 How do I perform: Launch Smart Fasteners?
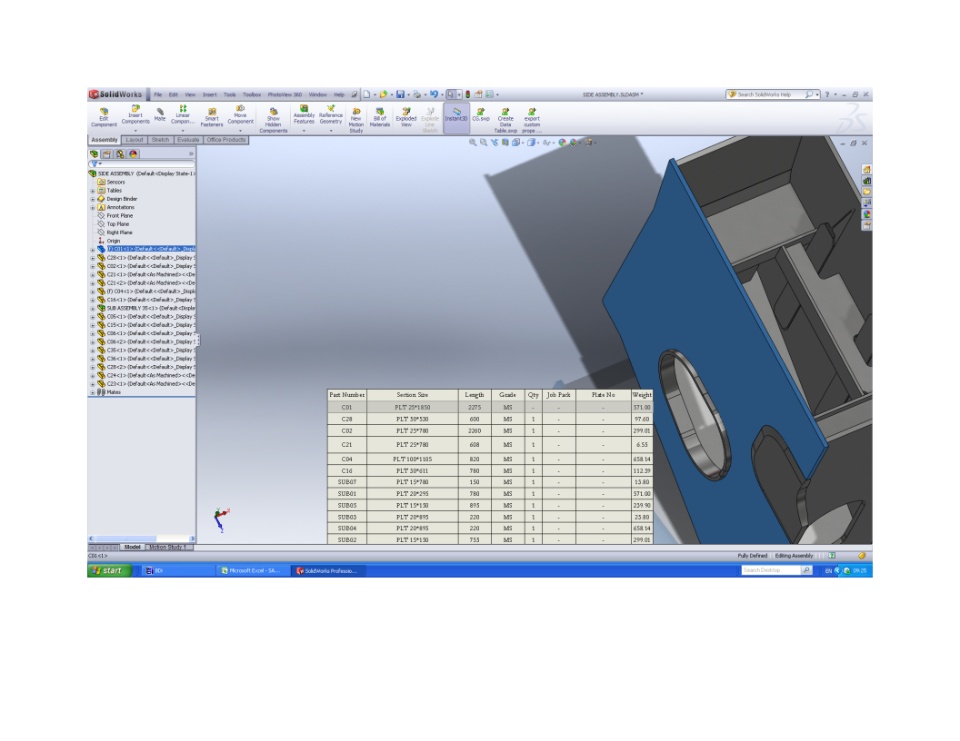coord(212,117)
